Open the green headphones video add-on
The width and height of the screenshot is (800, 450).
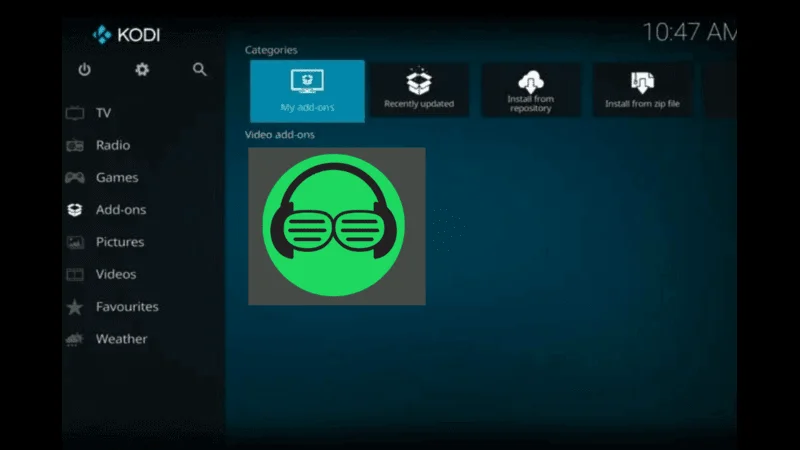tap(337, 227)
